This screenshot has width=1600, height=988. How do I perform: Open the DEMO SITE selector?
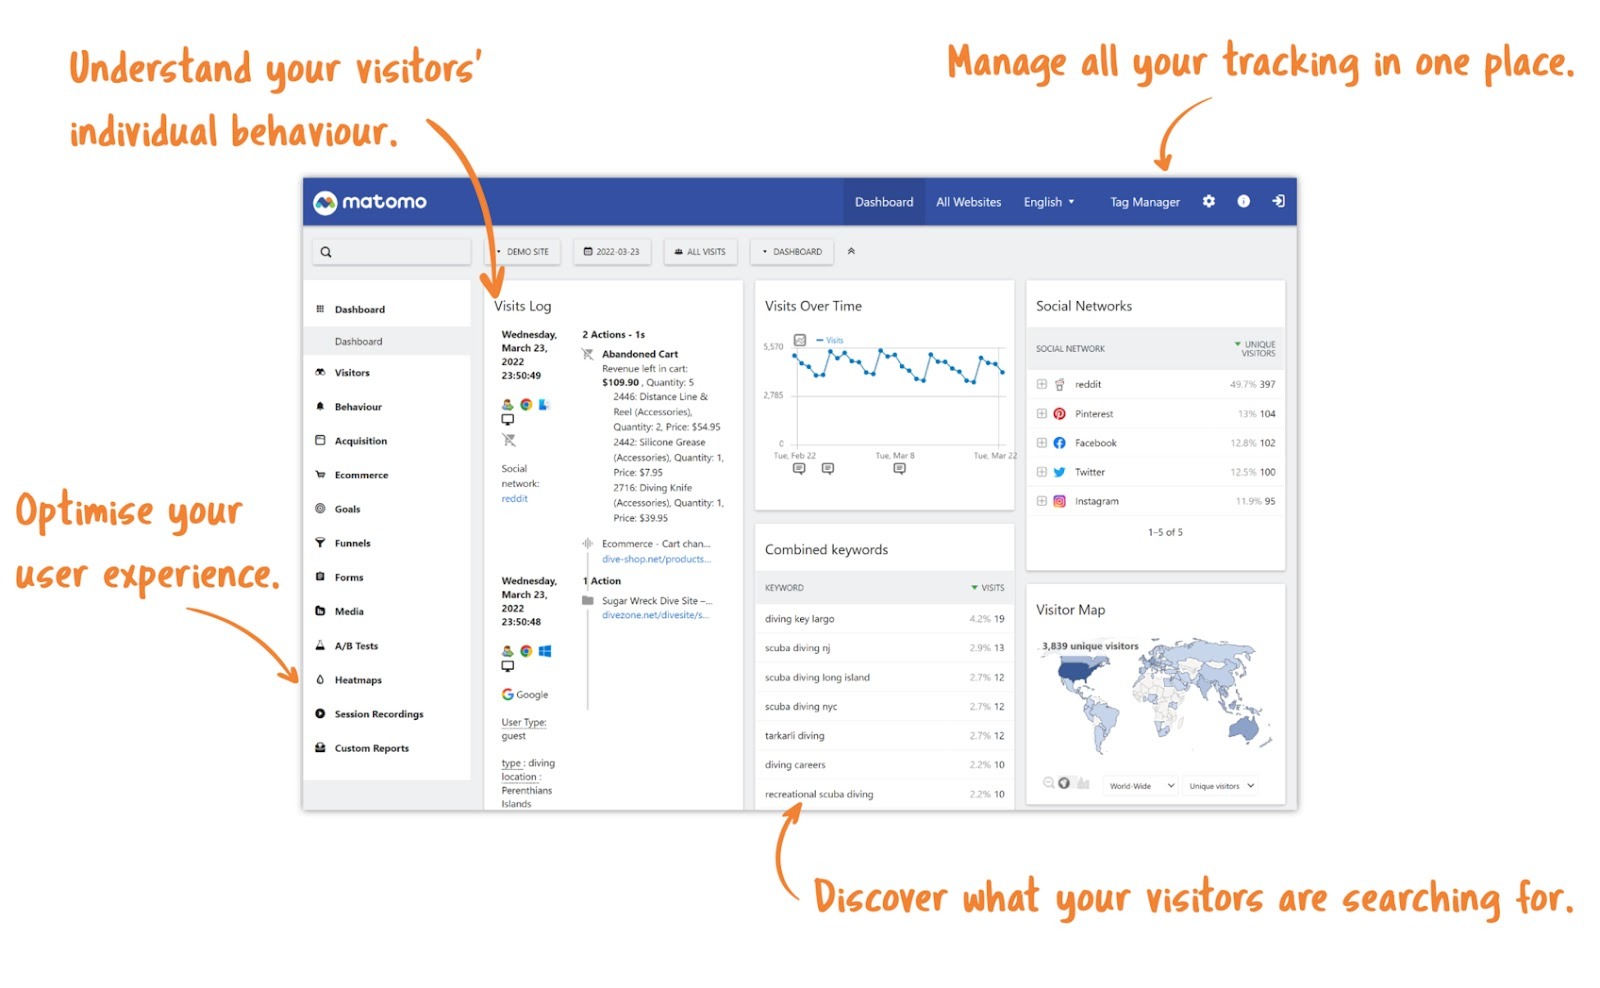[522, 252]
